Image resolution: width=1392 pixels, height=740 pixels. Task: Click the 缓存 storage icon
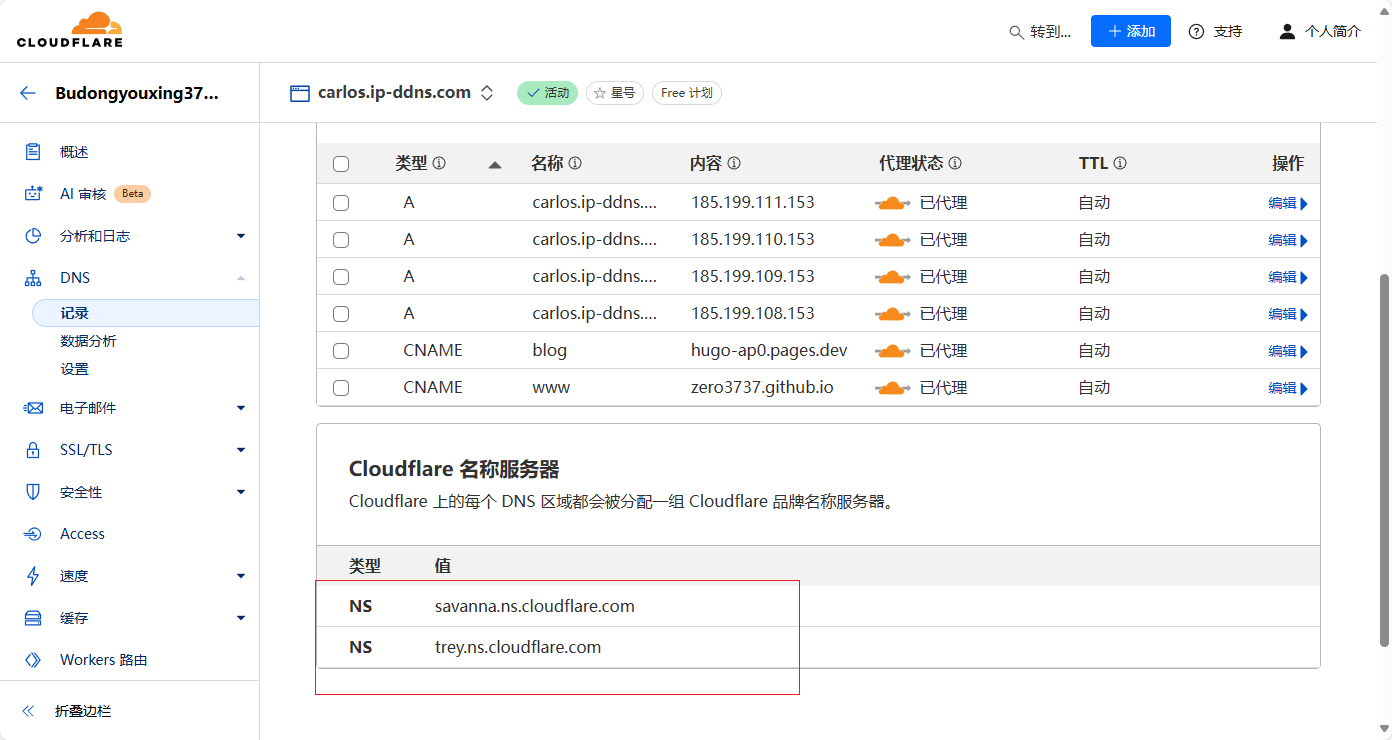[x=33, y=618]
